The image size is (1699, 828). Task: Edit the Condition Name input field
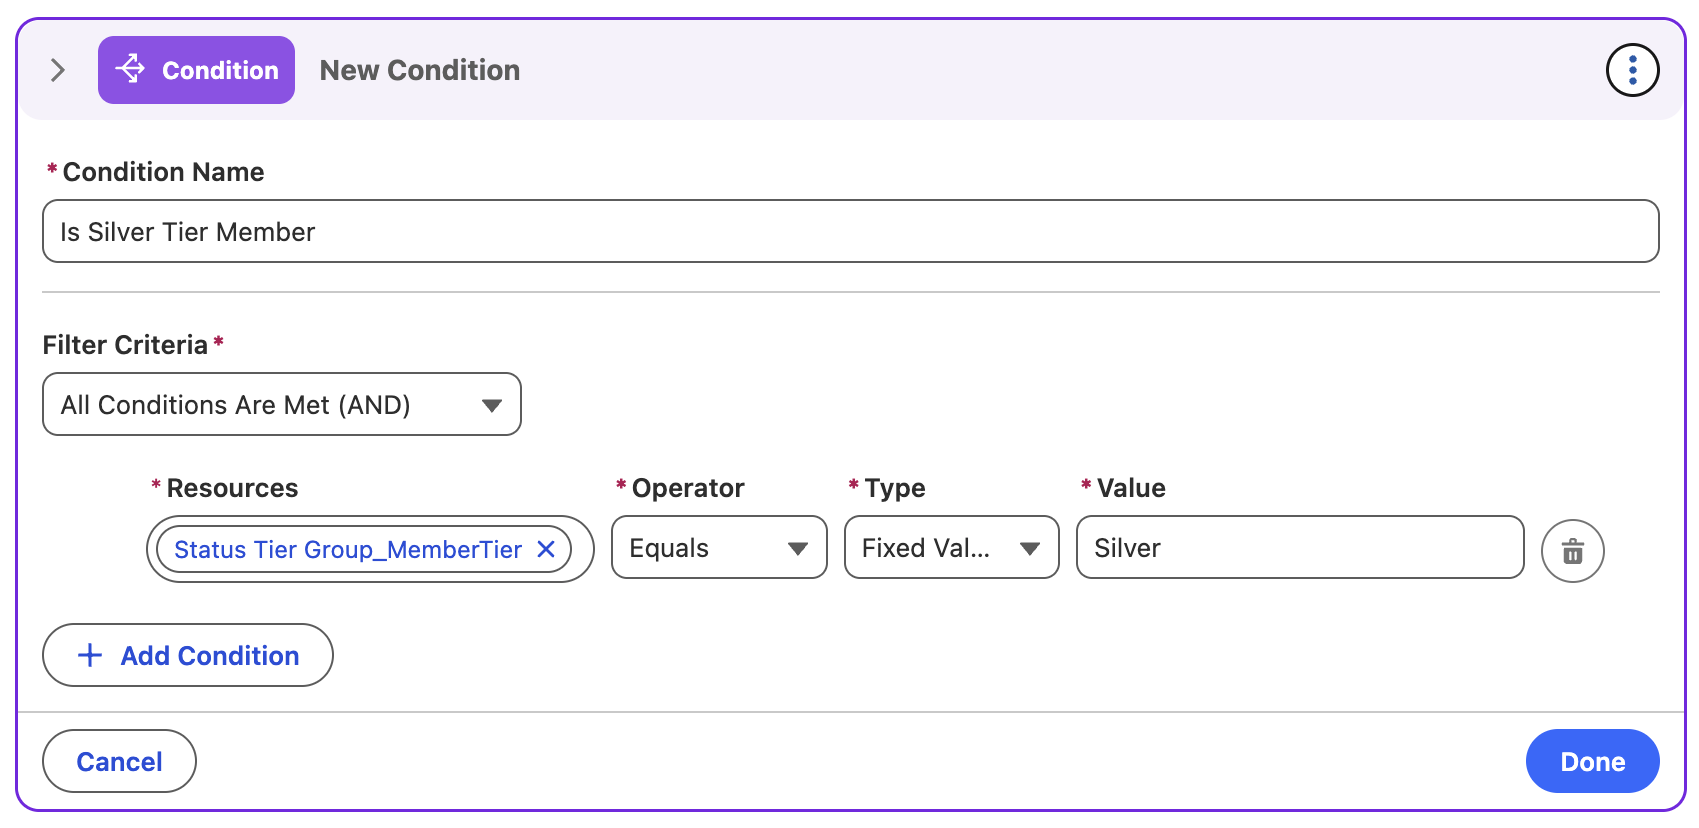[x=850, y=231]
